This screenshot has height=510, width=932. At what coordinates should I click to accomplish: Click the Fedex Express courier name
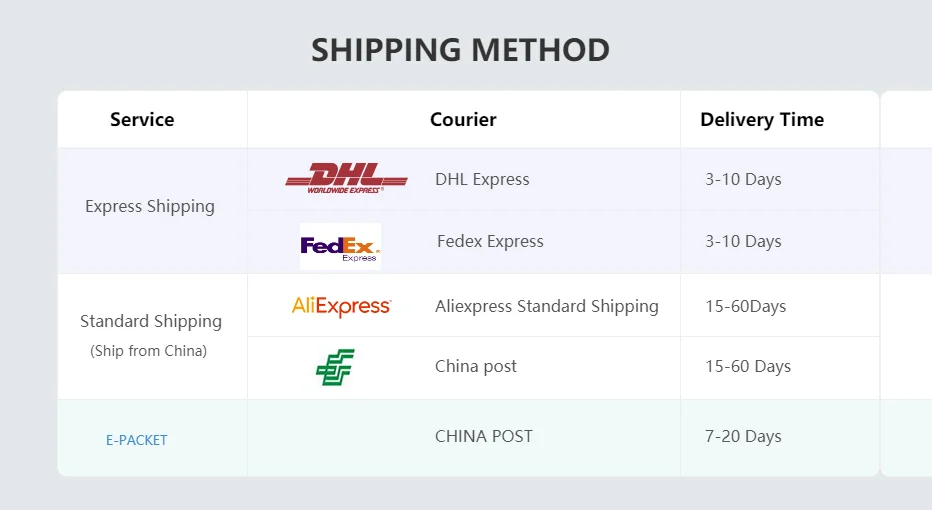(490, 241)
